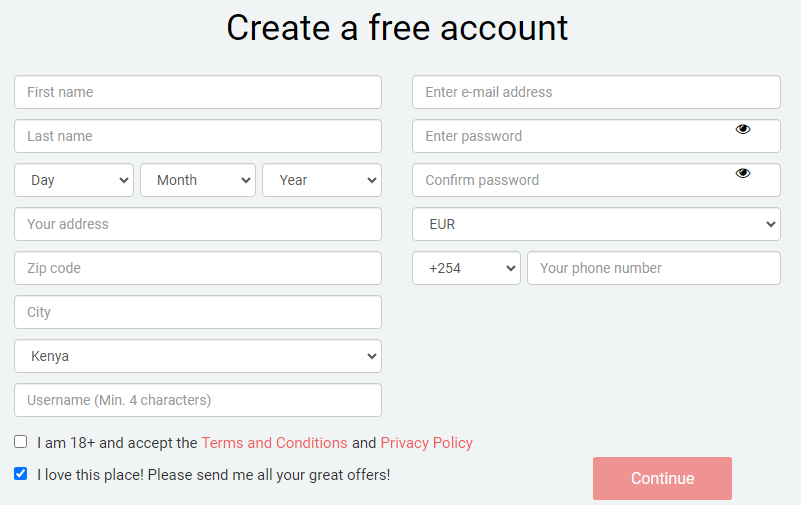The width and height of the screenshot is (801, 505).
Task: Focus the First name field
Action: (x=198, y=92)
